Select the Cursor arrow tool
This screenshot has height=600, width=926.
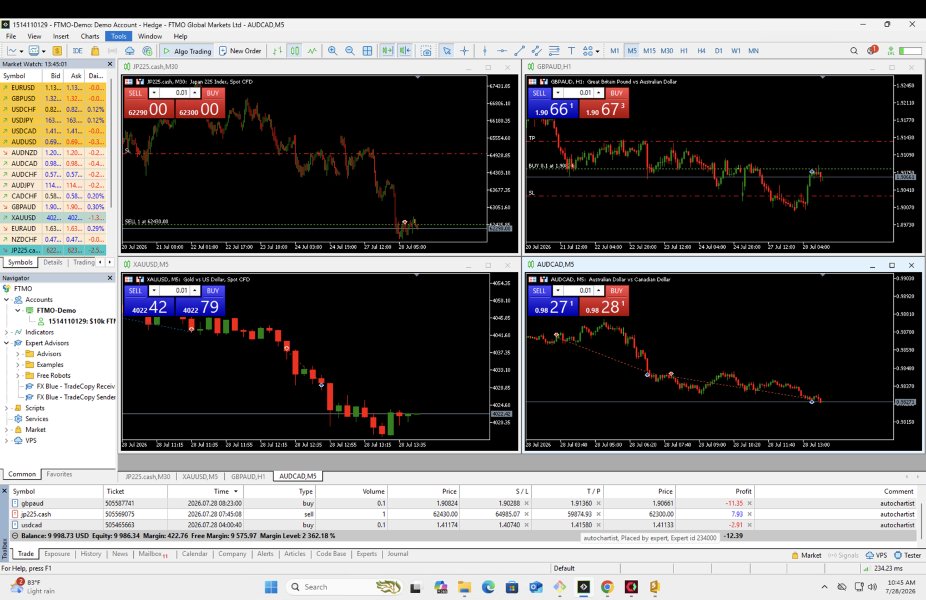tap(447, 51)
